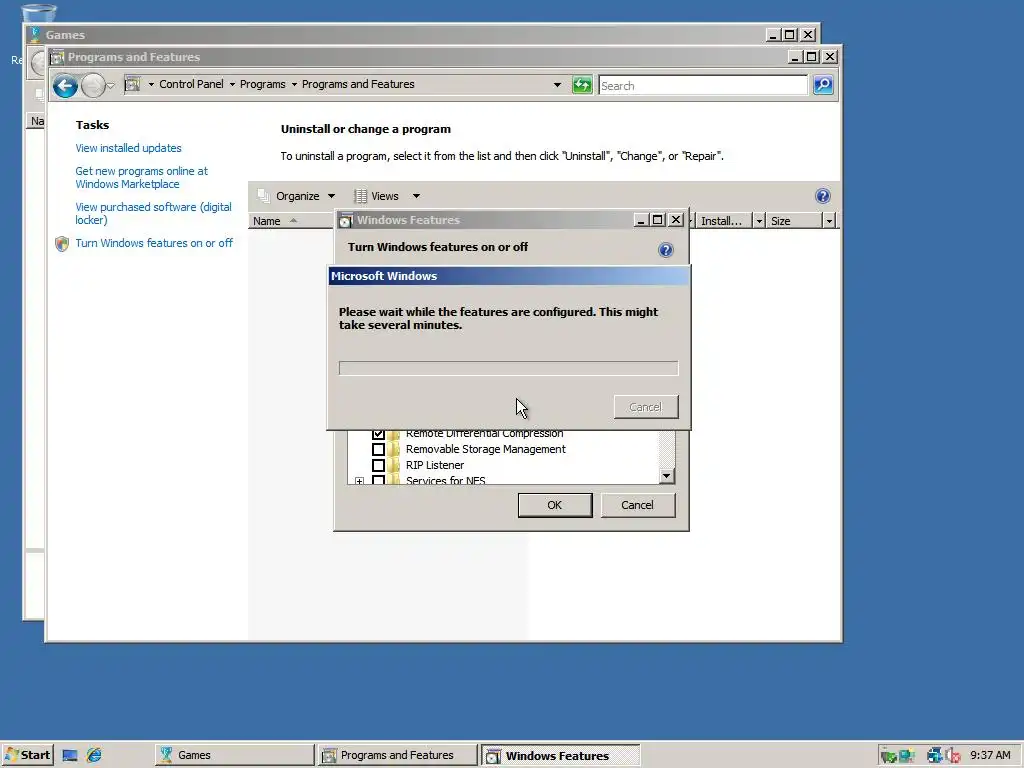
Task: Click the folder icon beside Removable Storage Management
Action: [393, 449]
